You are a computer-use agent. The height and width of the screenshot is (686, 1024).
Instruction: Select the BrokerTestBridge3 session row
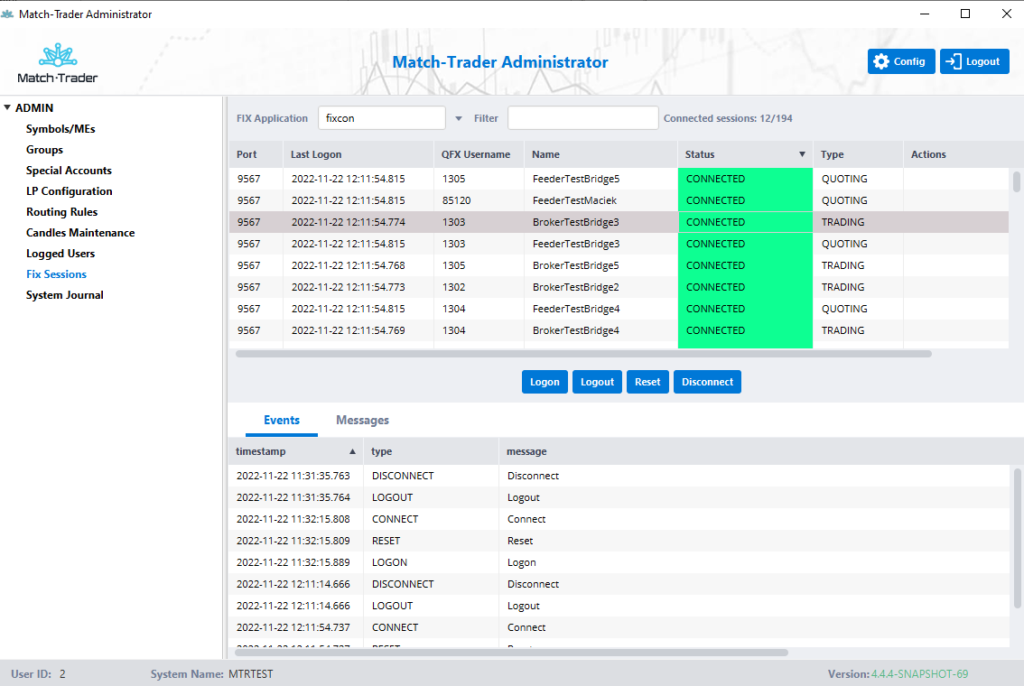(619, 222)
